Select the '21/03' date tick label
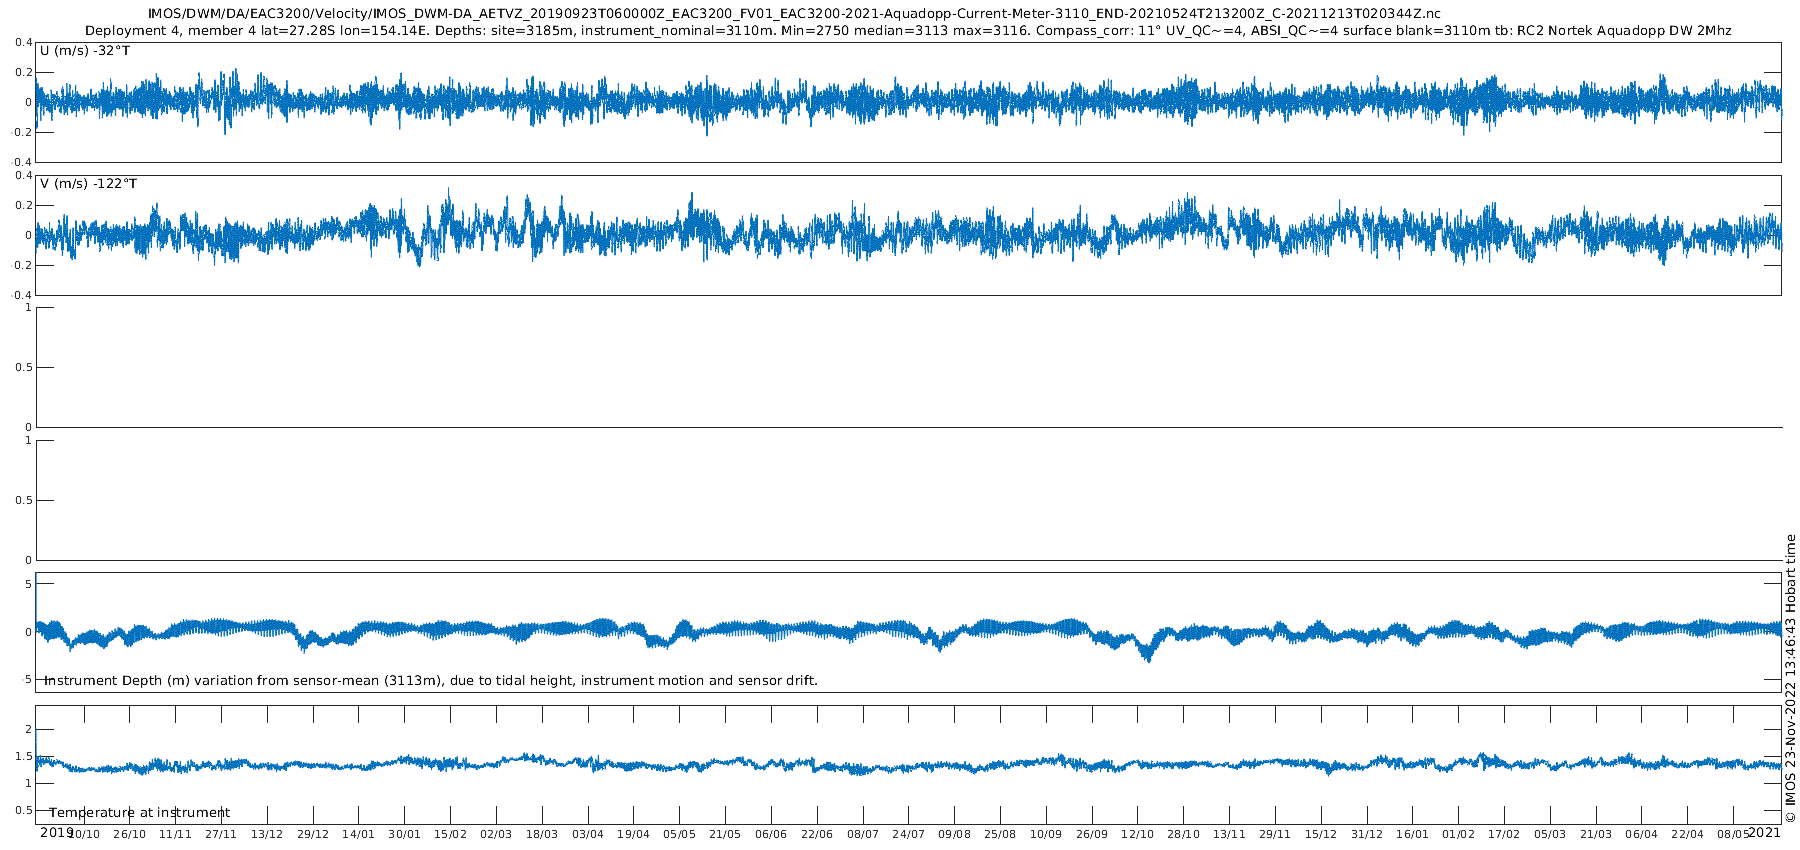 pyautogui.click(x=1596, y=834)
